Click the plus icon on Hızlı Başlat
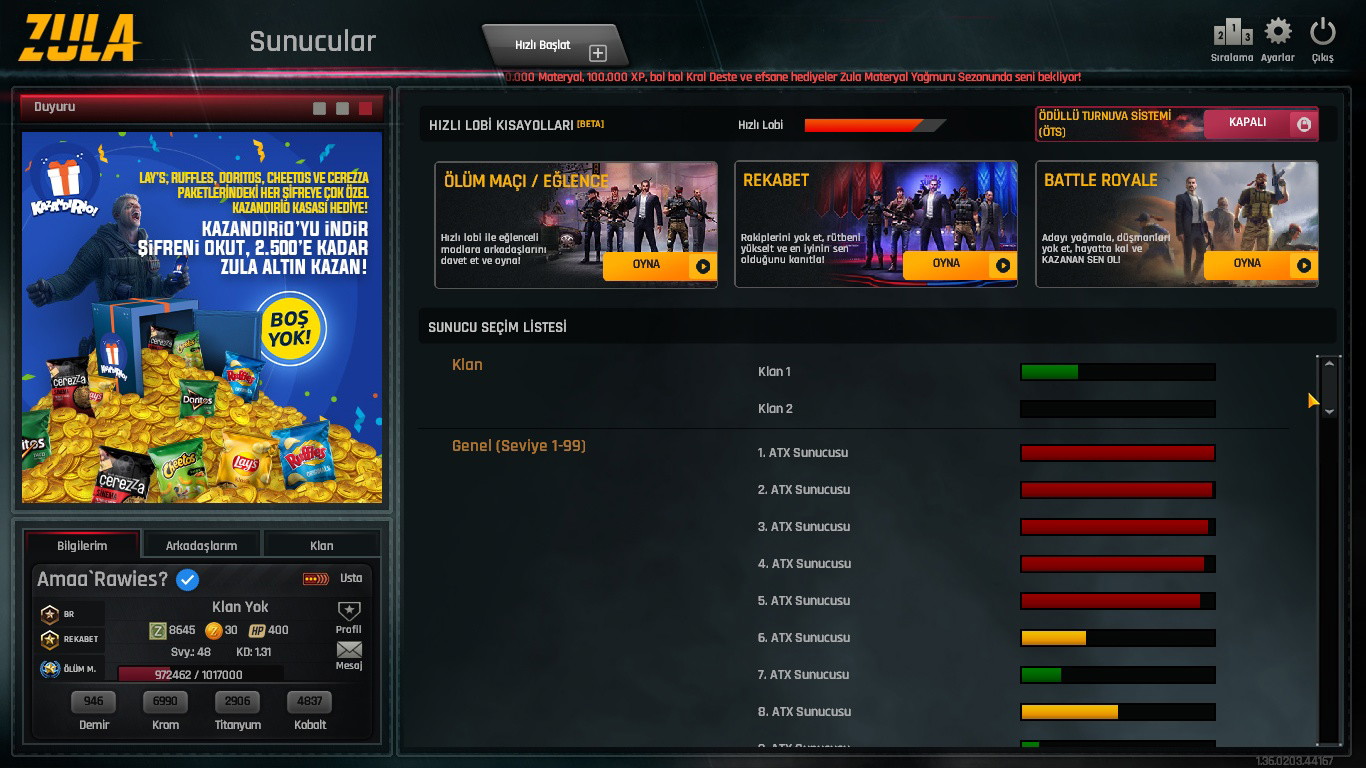 pyautogui.click(x=598, y=53)
